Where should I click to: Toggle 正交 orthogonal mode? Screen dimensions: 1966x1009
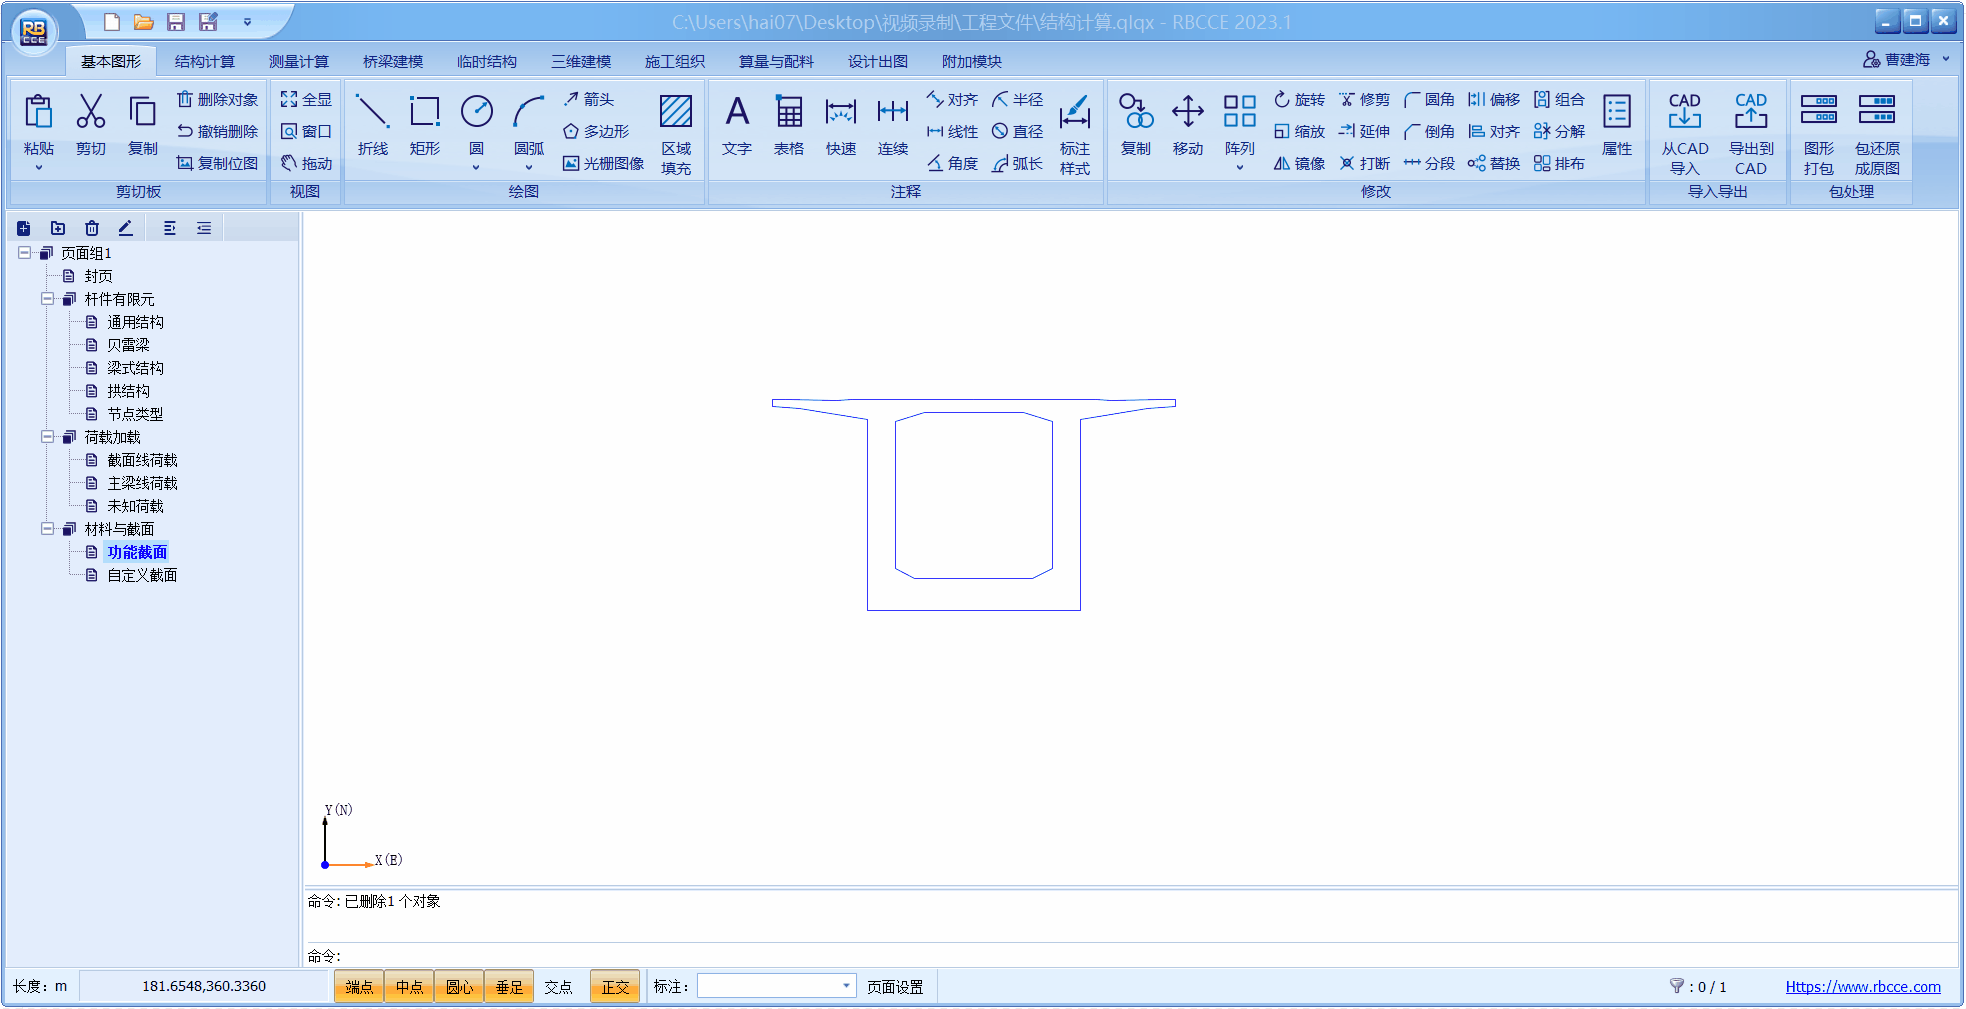[615, 987]
